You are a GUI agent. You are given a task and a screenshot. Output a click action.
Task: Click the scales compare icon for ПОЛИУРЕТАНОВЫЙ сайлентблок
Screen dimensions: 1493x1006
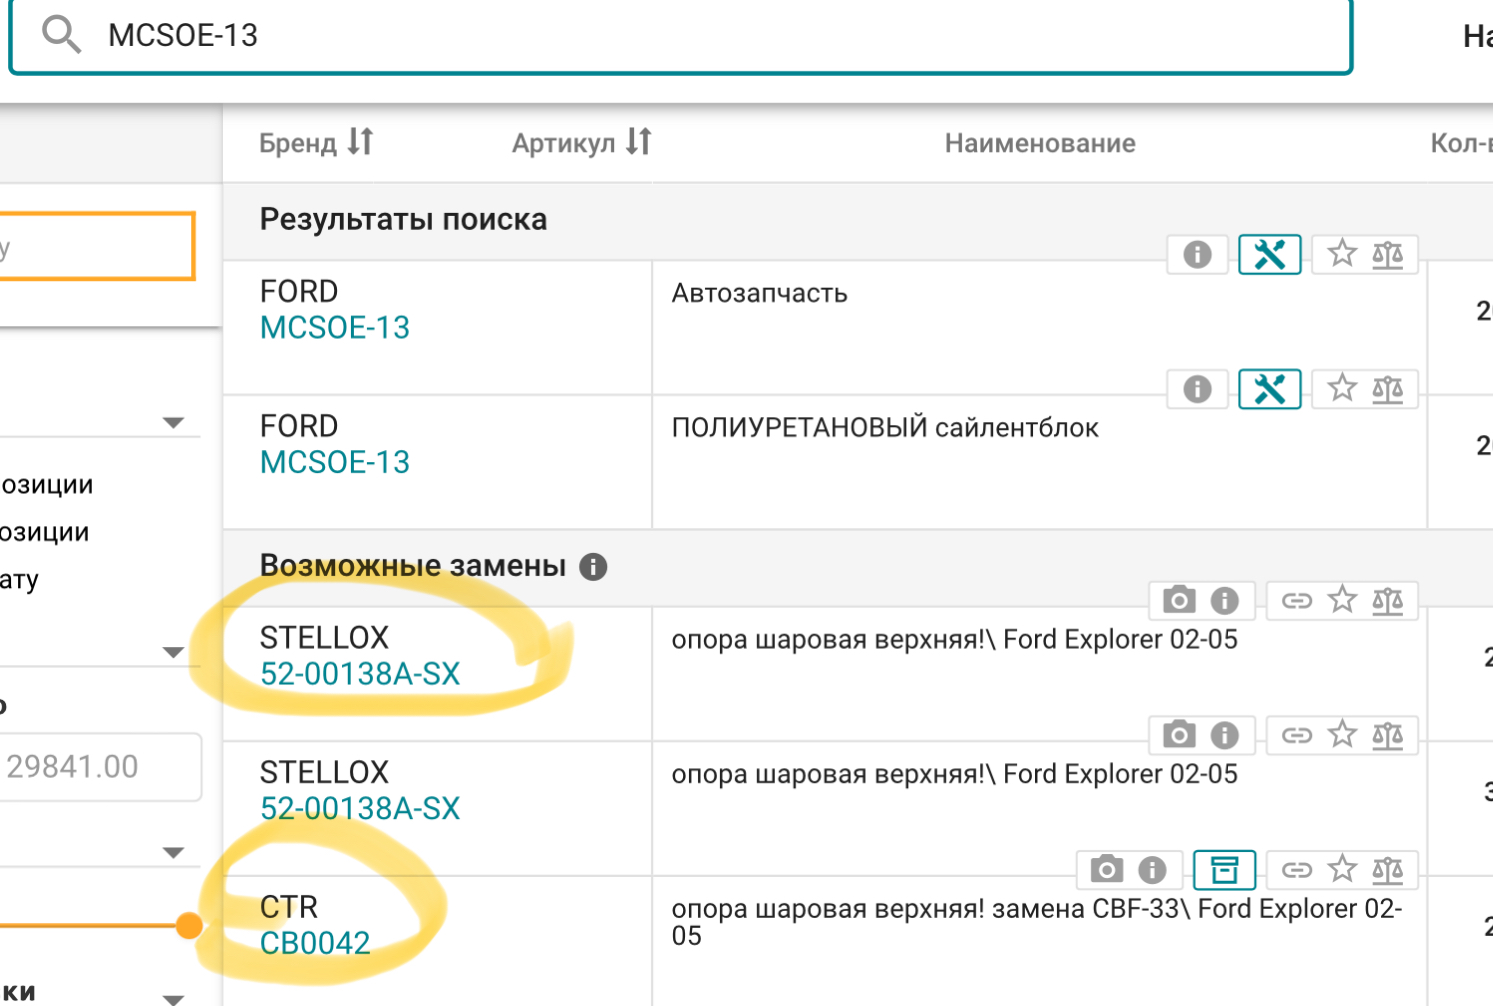pyautogui.click(x=1388, y=389)
